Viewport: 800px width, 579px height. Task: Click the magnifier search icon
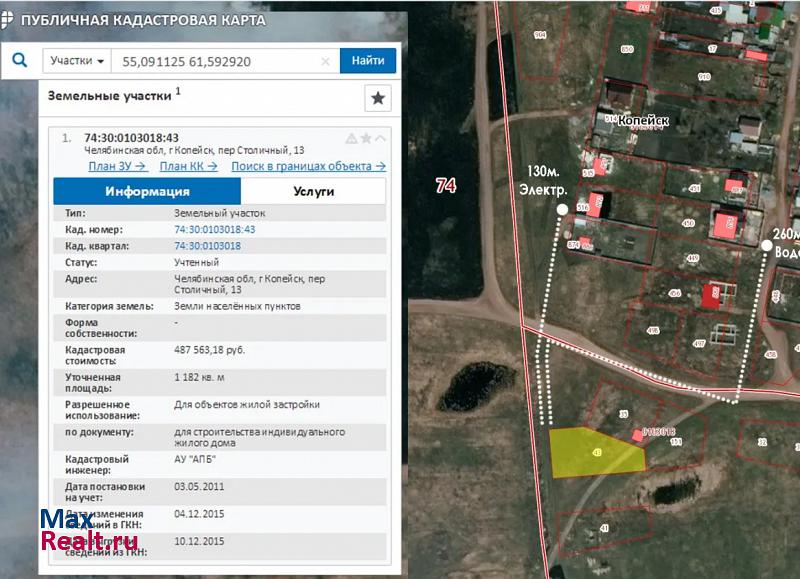(19, 60)
